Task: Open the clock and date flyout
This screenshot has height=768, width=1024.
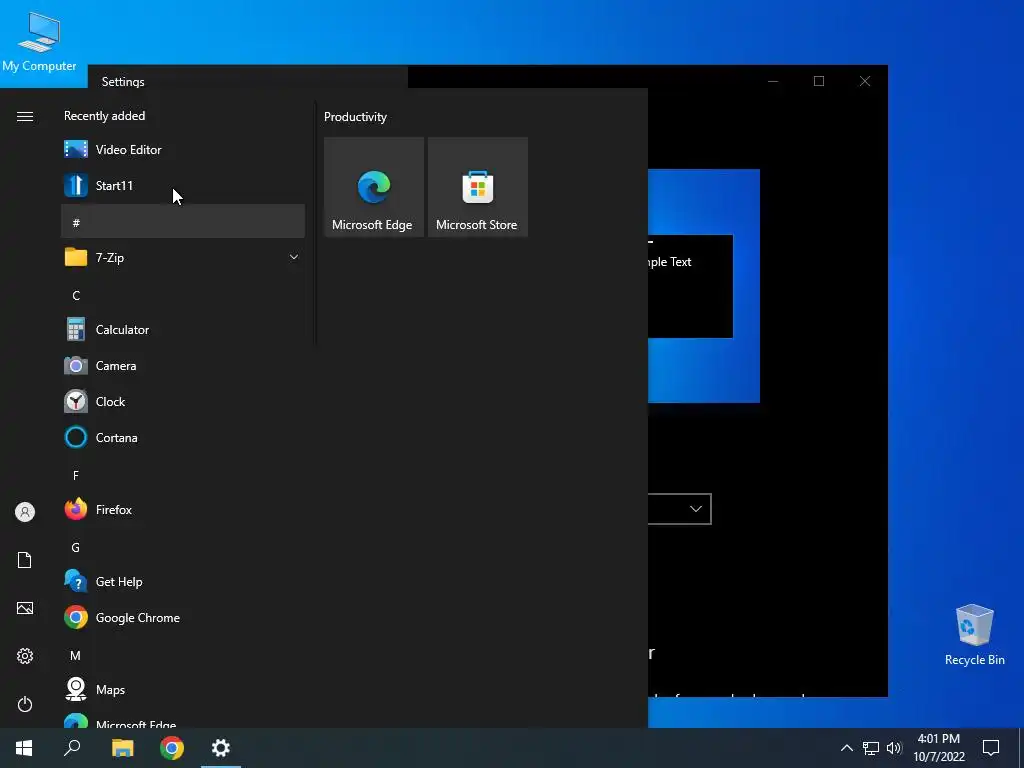Action: coord(939,748)
